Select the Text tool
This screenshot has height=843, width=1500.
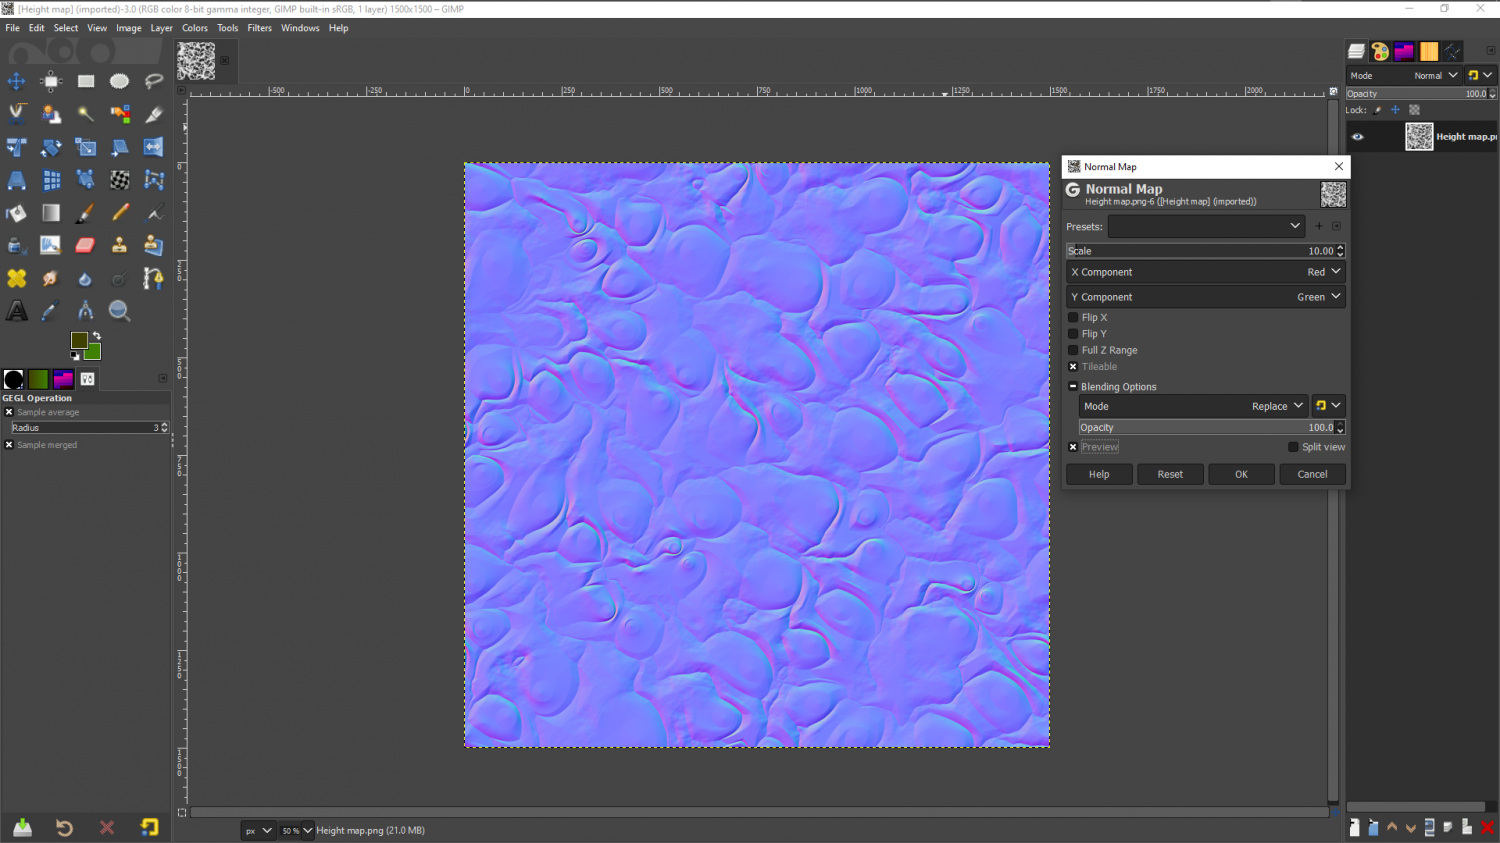click(x=17, y=311)
